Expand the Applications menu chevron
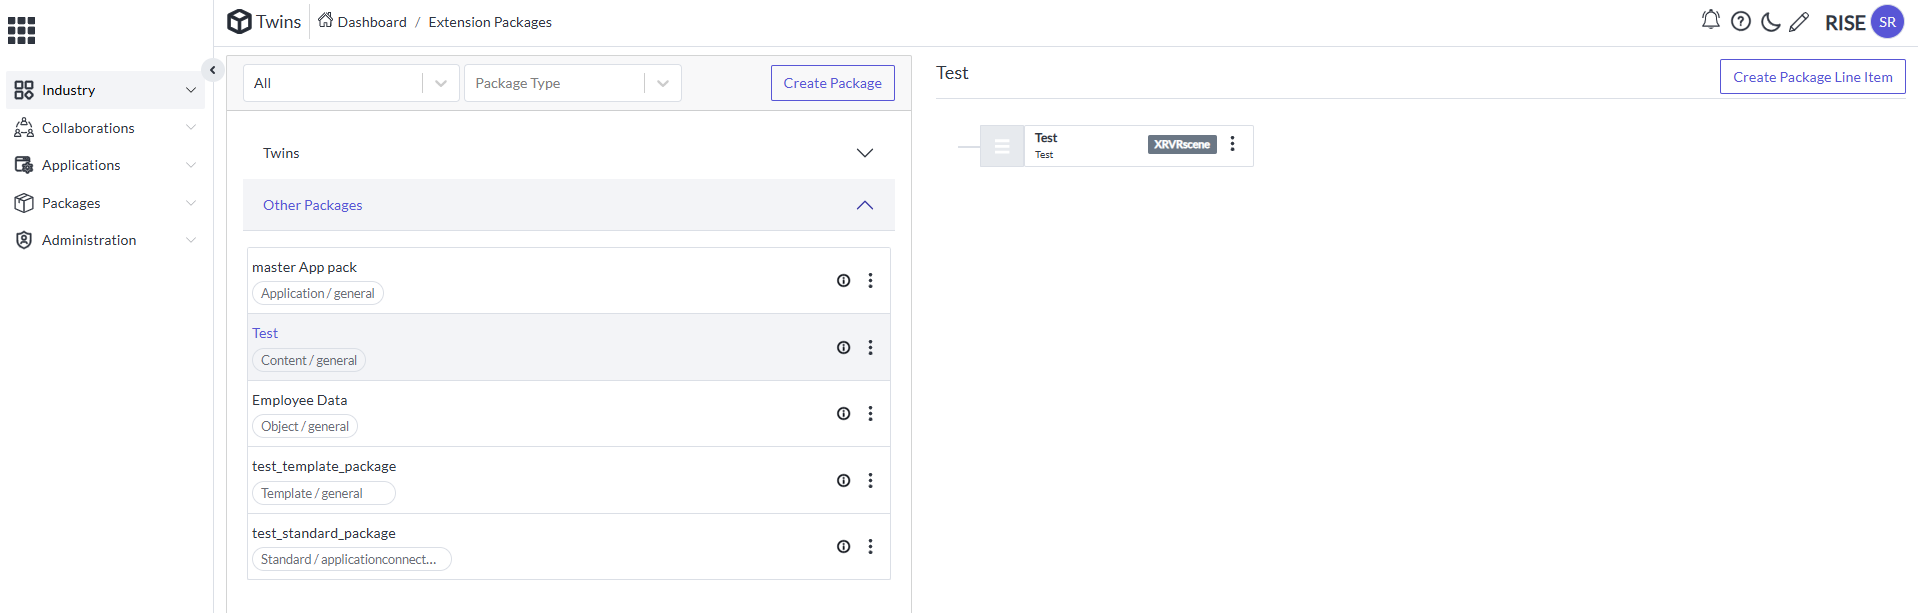 (191, 165)
